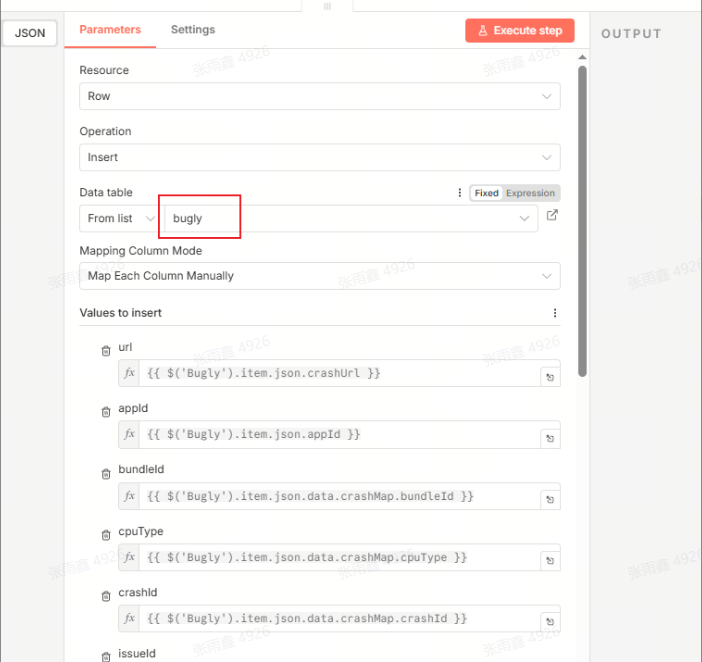702x662 pixels.
Task: Switch Data table to Expression mode
Action: point(530,193)
